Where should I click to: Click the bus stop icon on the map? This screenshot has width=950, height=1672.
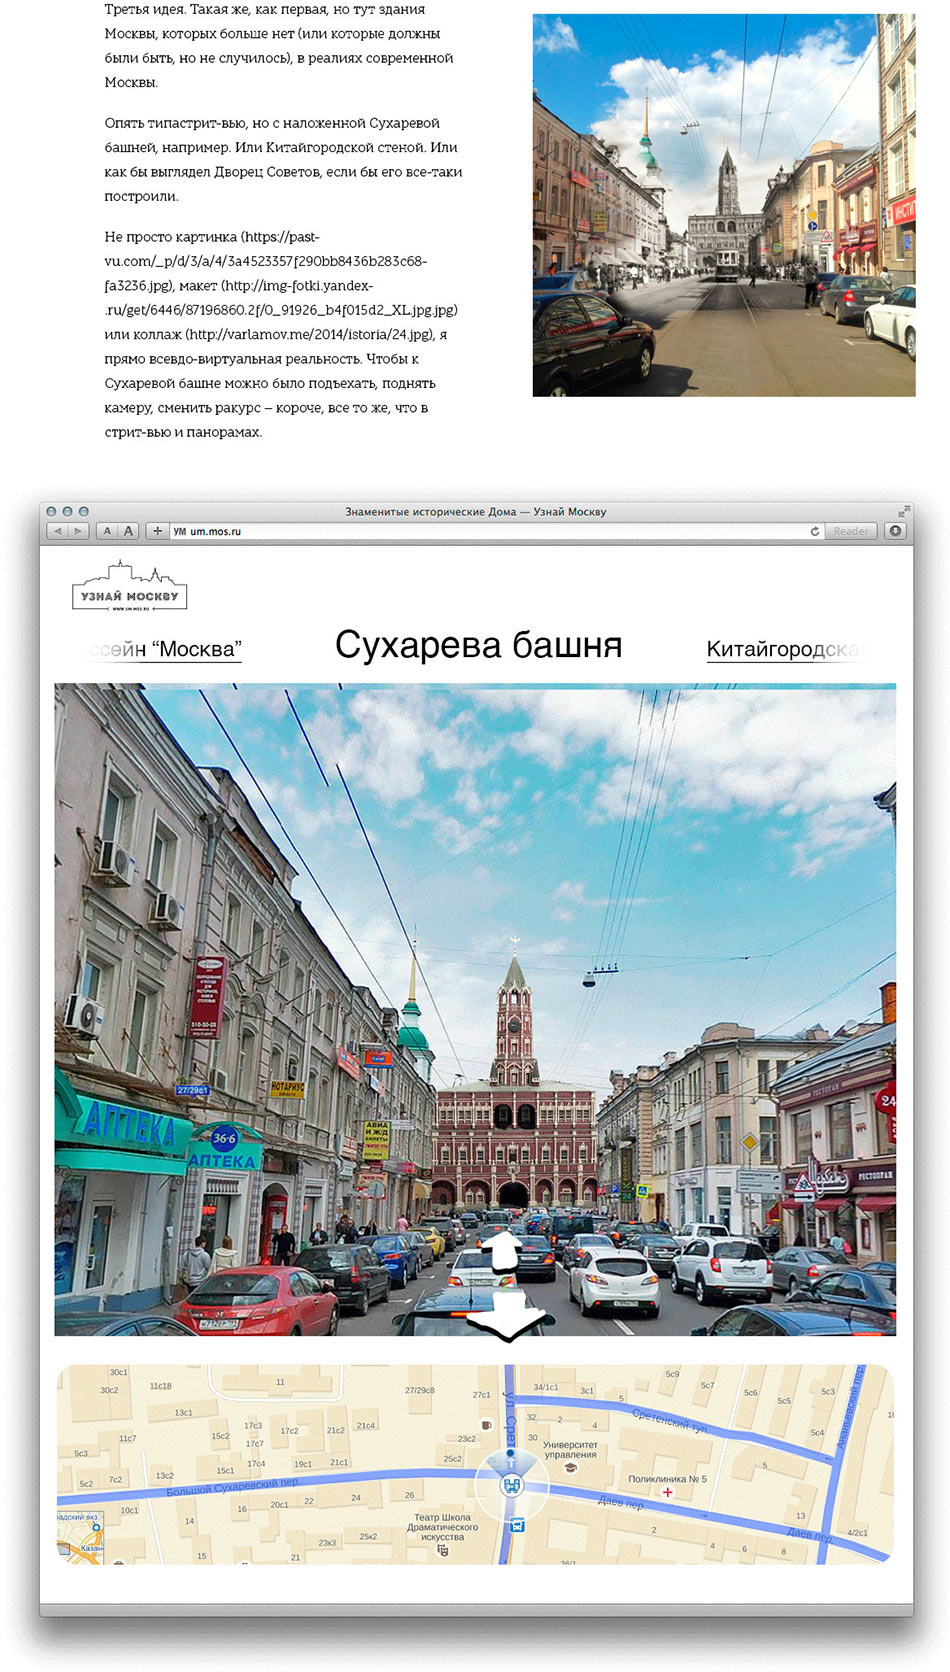coord(517,1525)
